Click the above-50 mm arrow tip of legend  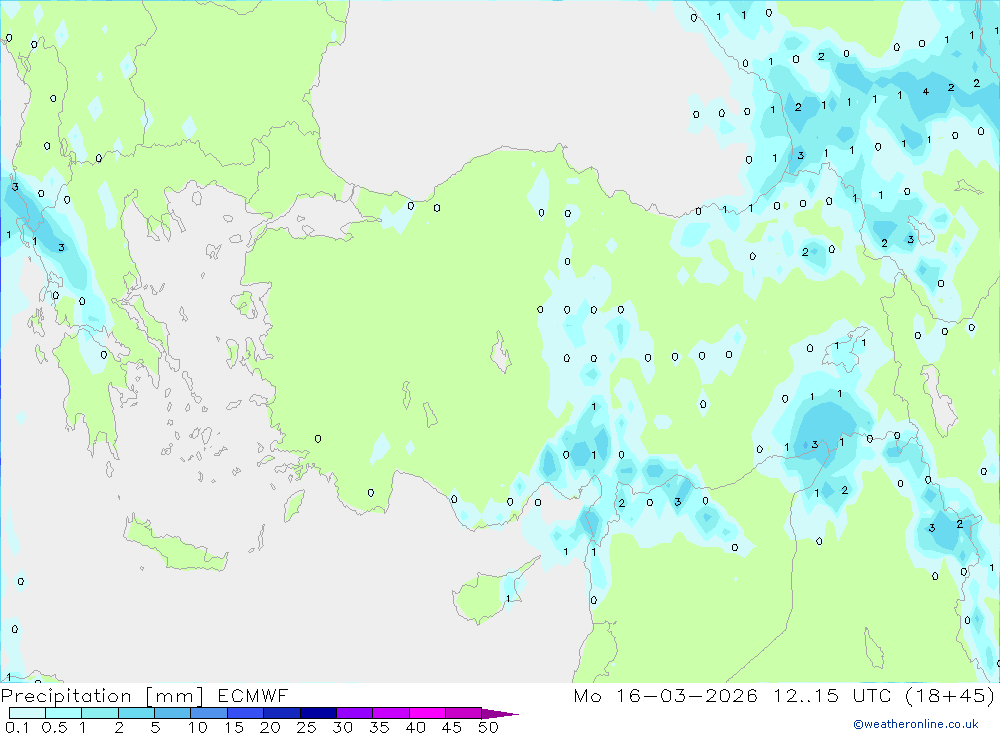coord(499,714)
